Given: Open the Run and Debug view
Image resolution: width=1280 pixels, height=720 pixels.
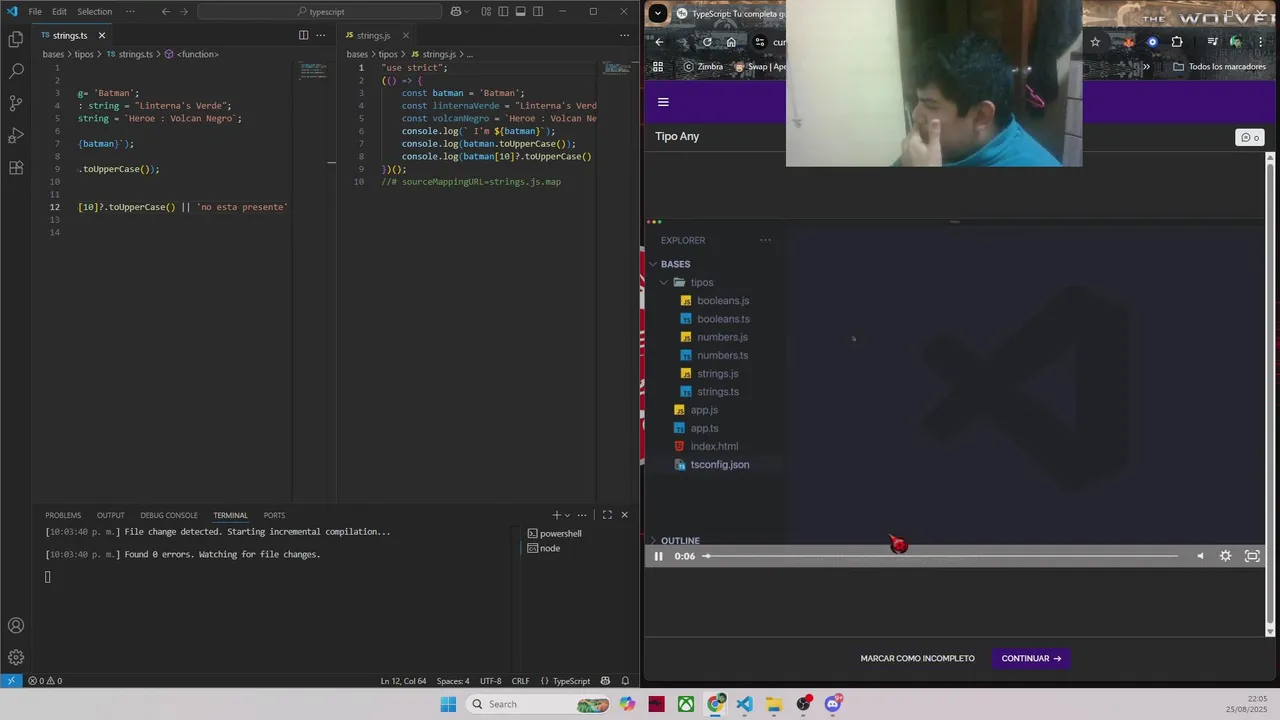Looking at the screenshot, I should [x=16, y=135].
